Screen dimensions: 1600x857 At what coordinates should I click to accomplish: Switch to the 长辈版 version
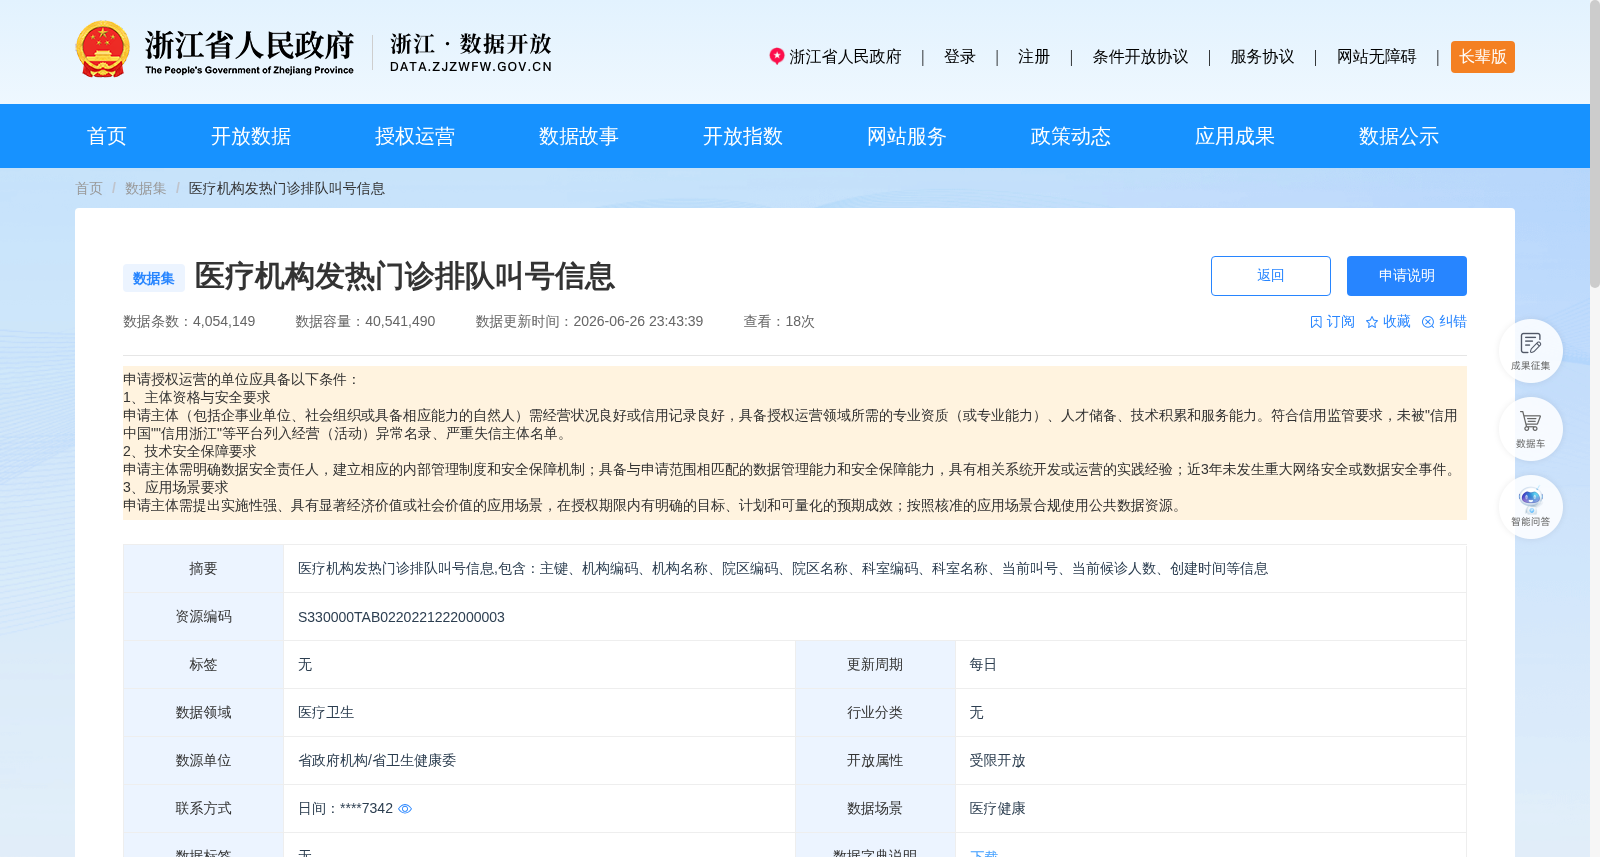(x=1483, y=57)
